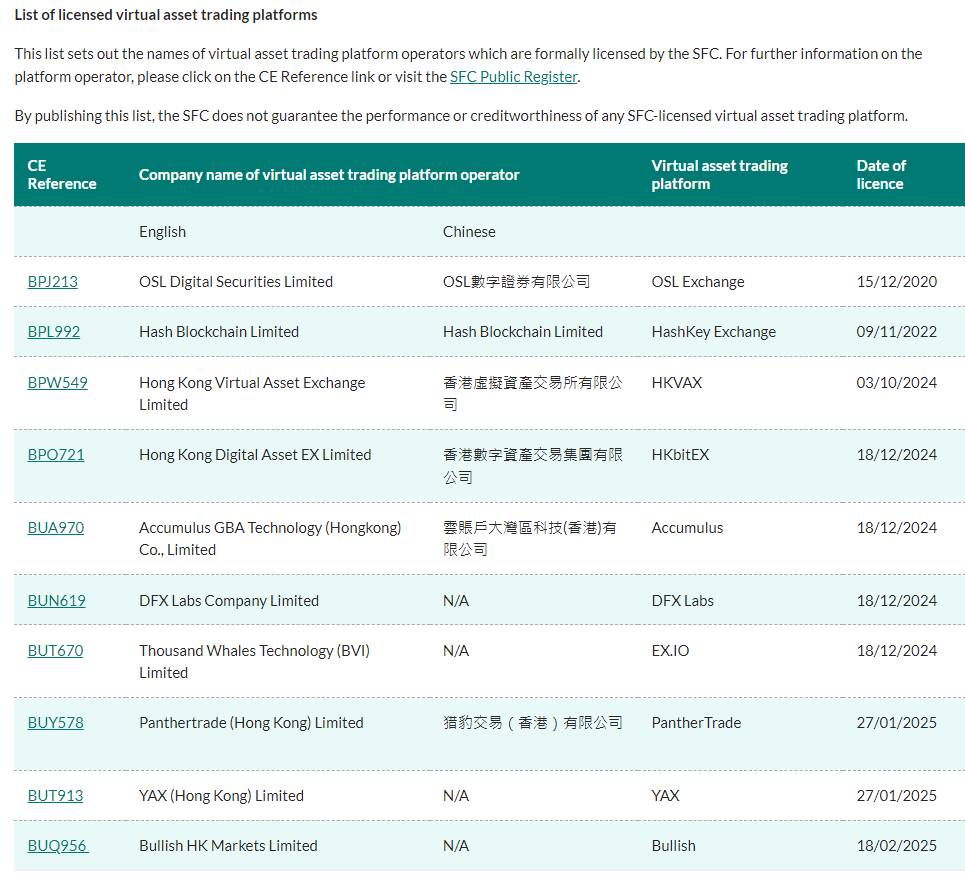Click licence date 09/11/2022
Viewport: 965px width, 877px height.
pyautogui.click(x=897, y=332)
